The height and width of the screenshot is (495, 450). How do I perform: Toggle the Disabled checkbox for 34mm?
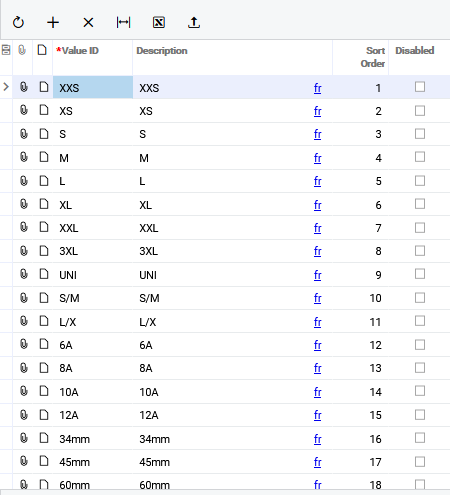(420, 438)
